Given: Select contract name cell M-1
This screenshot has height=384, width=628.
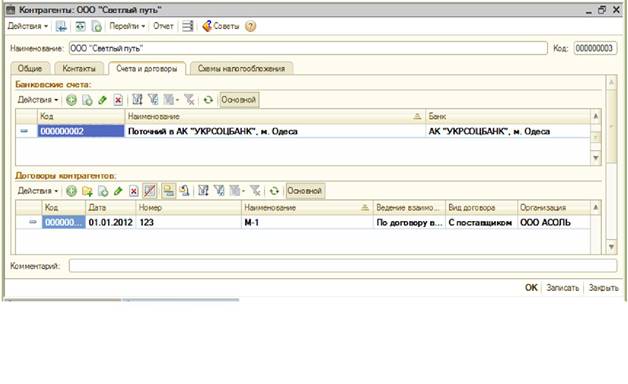Looking at the screenshot, I should (307, 223).
